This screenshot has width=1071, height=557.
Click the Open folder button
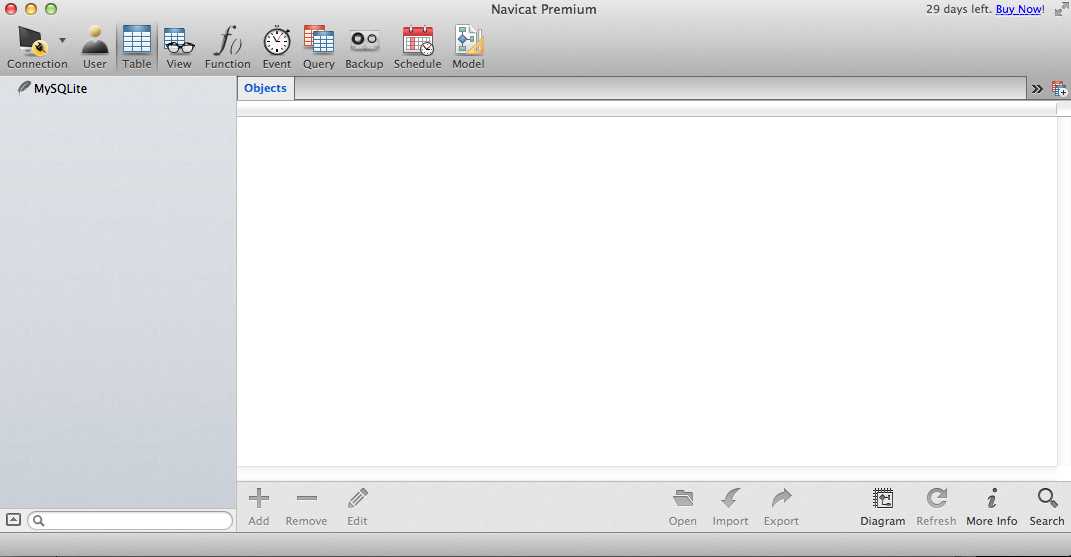tap(682, 506)
